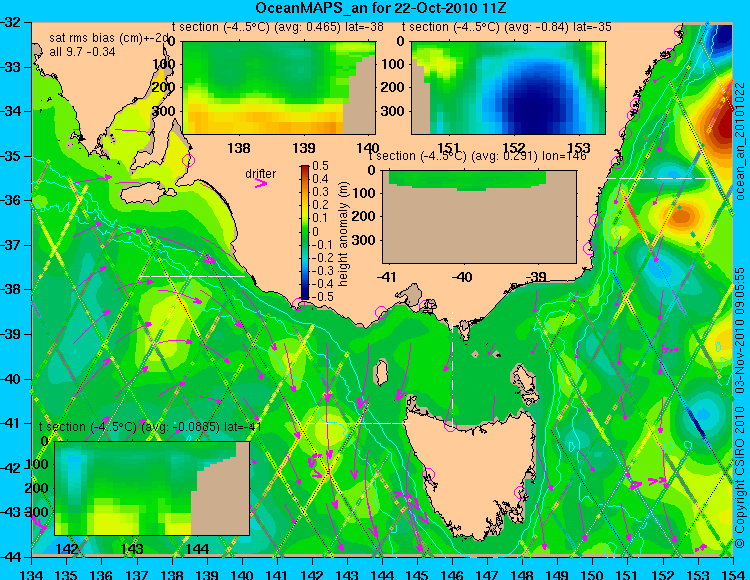Click the 'height anomaly (m)' colorbar label
This screenshot has width=750, height=580.
(x=343, y=234)
